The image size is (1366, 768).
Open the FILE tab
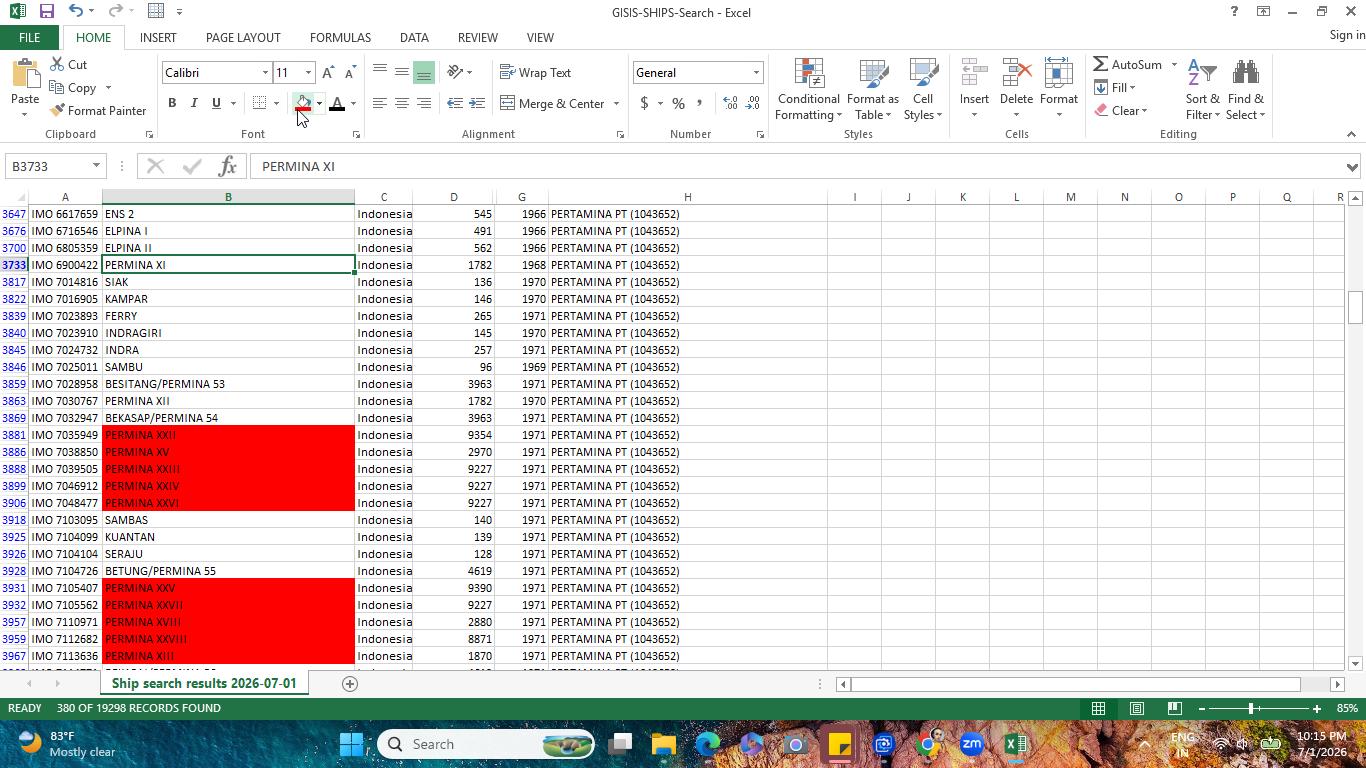pyautogui.click(x=29, y=37)
